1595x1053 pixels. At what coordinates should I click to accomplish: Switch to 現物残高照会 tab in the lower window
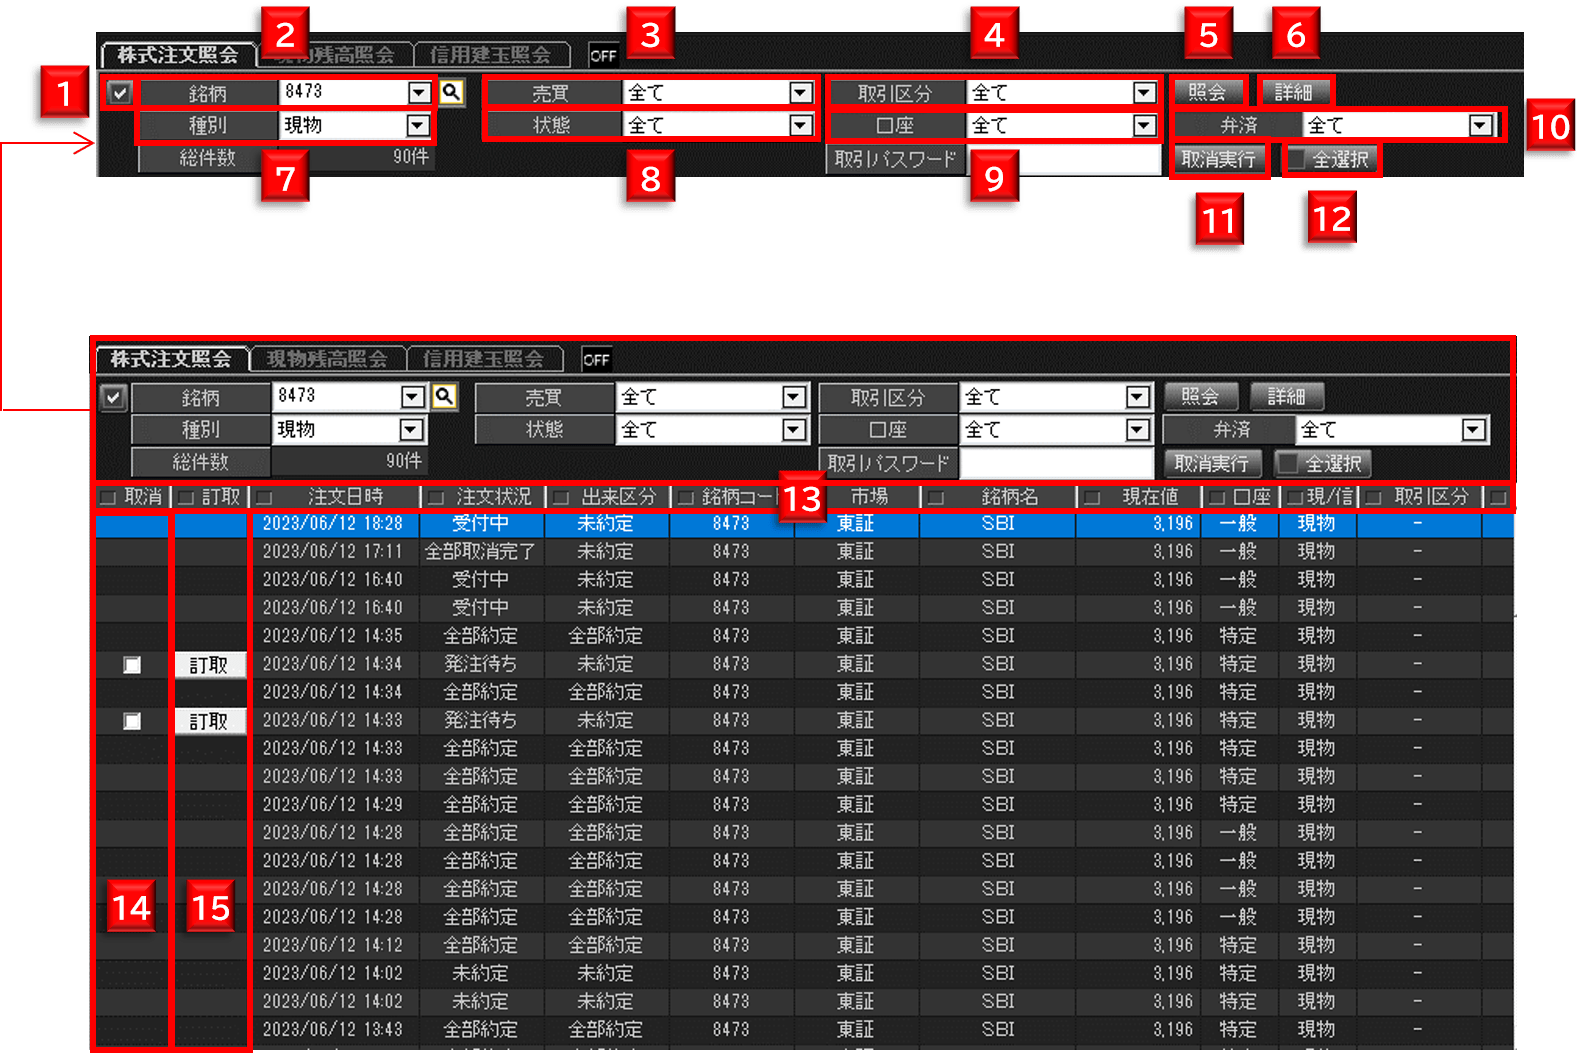327,359
